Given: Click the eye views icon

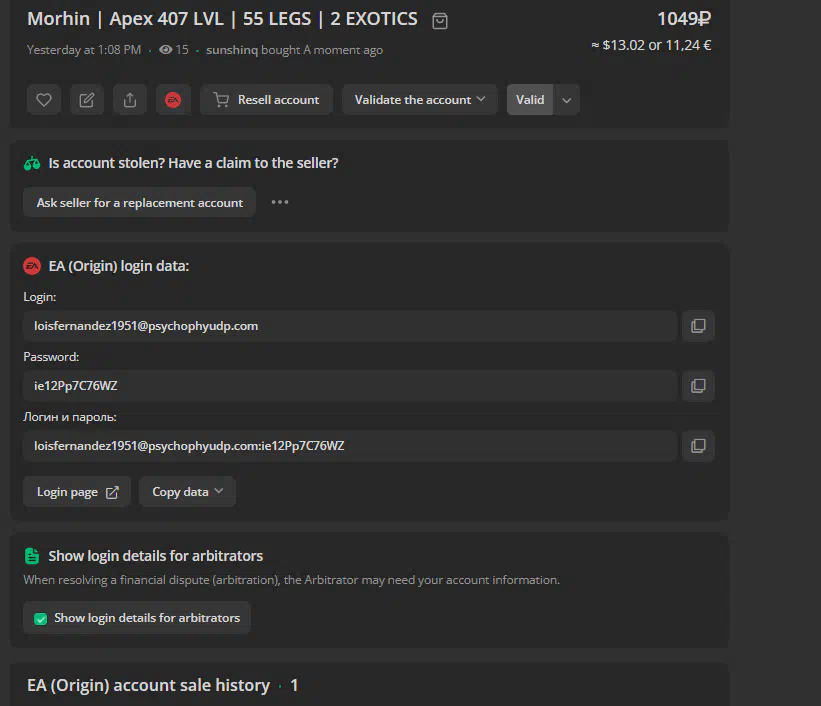Looking at the screenshot, I should 165,50.
